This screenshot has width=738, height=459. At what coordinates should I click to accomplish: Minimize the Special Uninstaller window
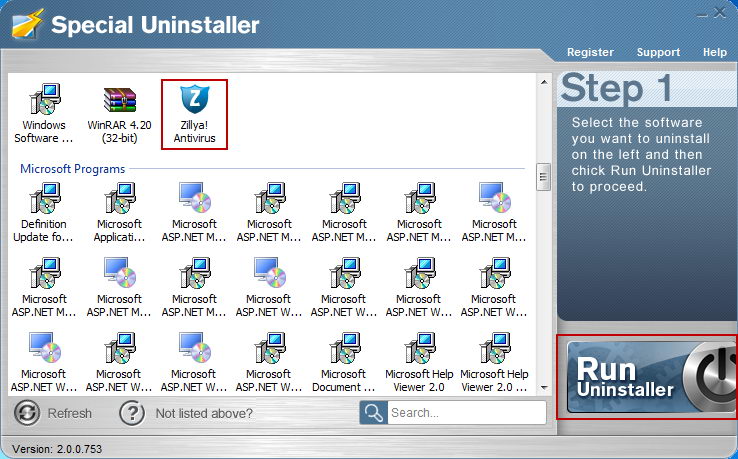coord(702,14)
